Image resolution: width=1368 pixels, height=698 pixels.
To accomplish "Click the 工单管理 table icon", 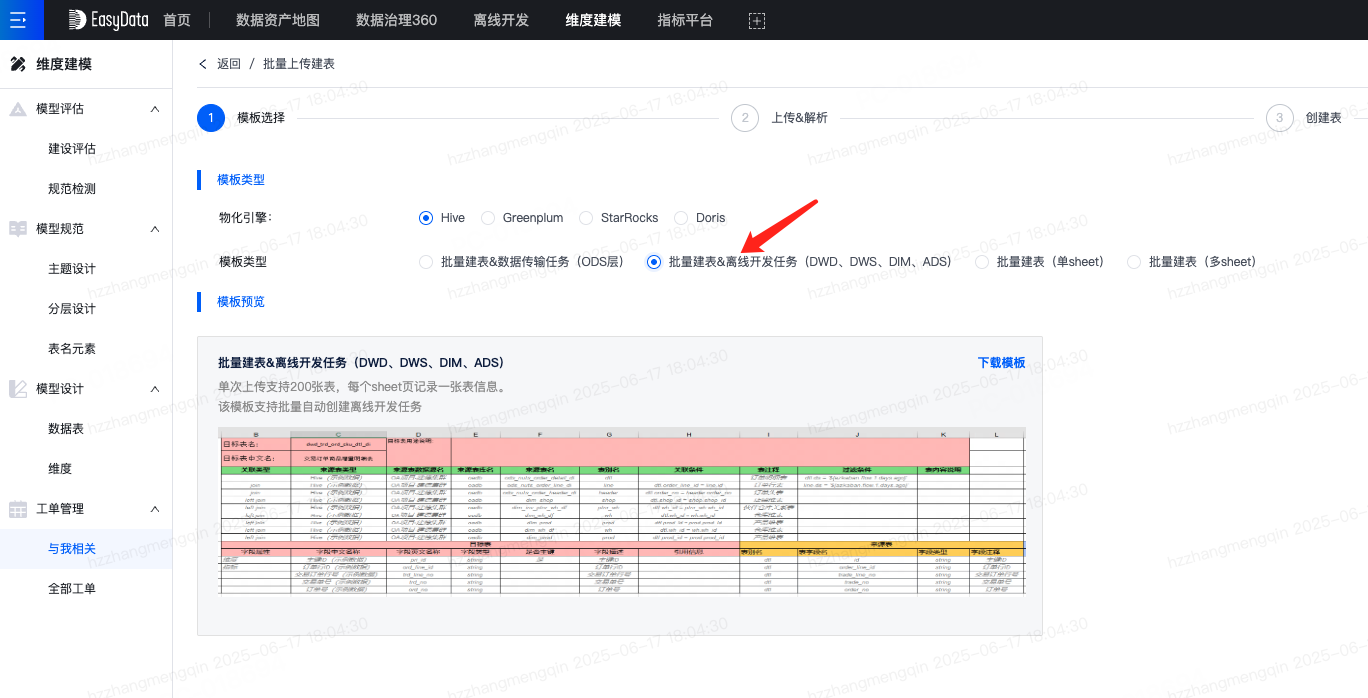I will point(18,509).
